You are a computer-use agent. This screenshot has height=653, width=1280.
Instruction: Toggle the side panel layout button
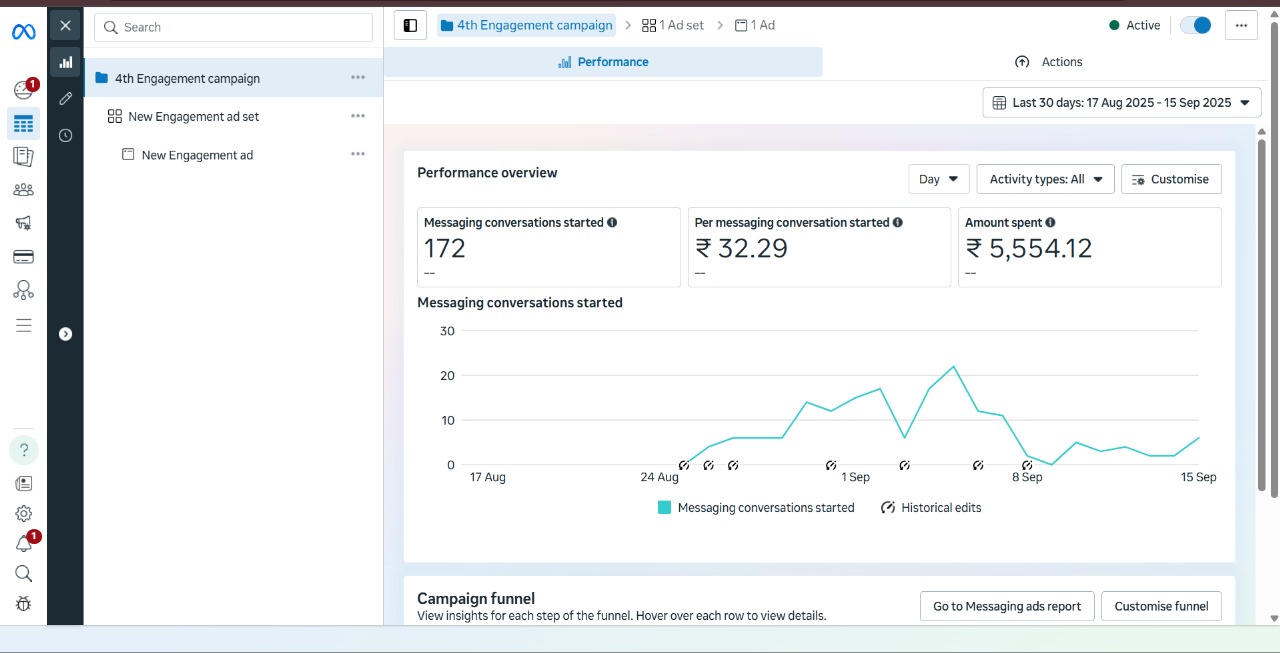(410, 25)
